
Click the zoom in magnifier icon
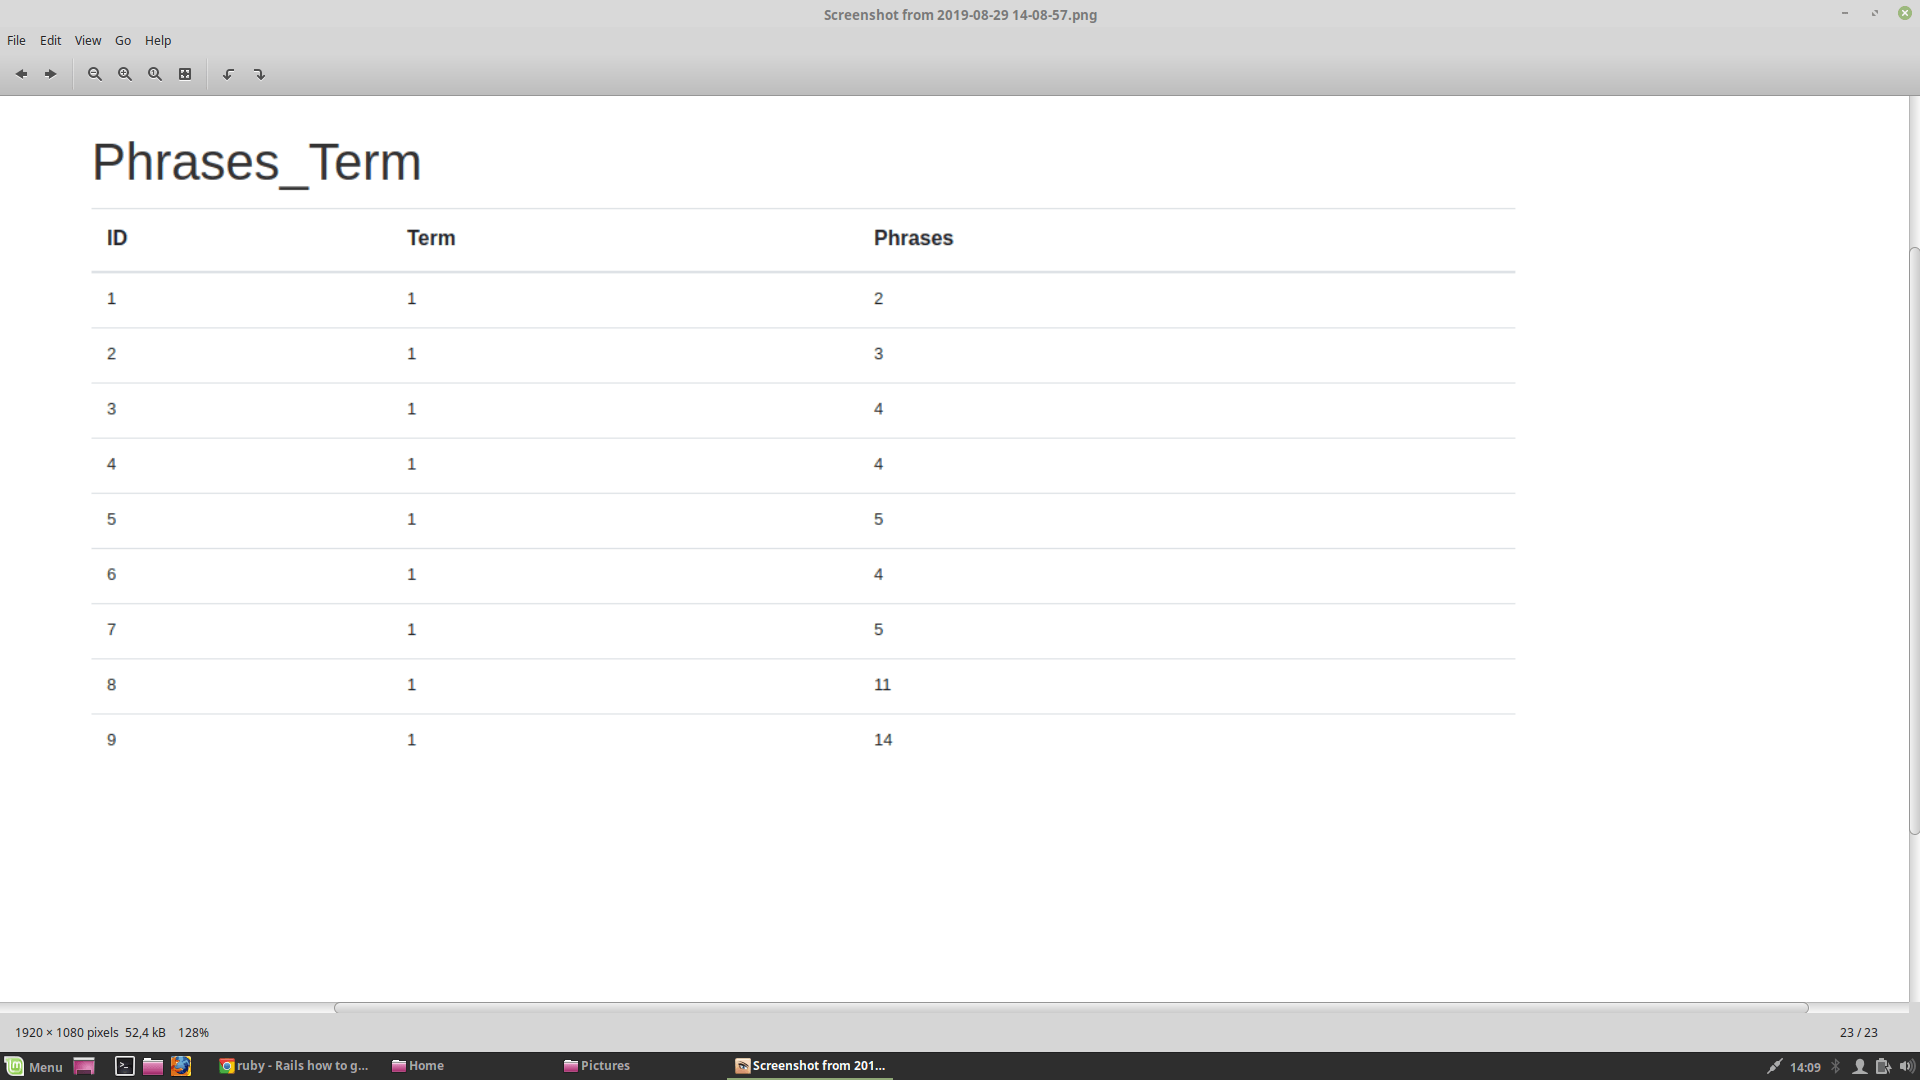point(125,74)
